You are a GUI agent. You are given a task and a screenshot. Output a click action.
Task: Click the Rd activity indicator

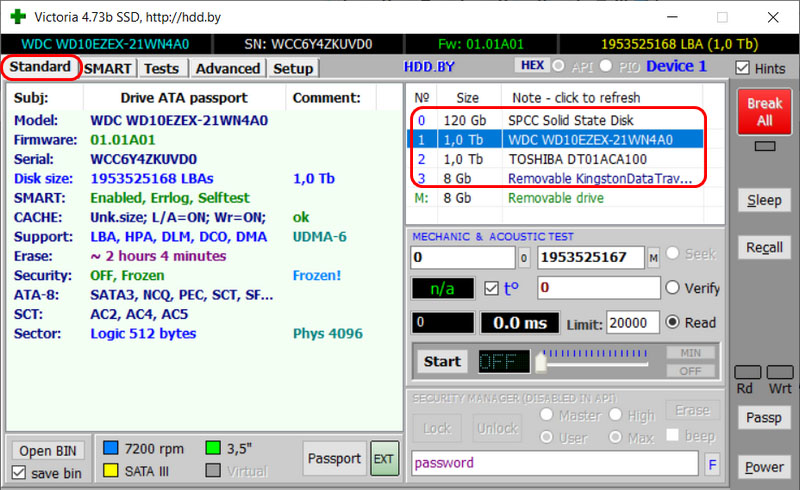click(x=747, y=372)
